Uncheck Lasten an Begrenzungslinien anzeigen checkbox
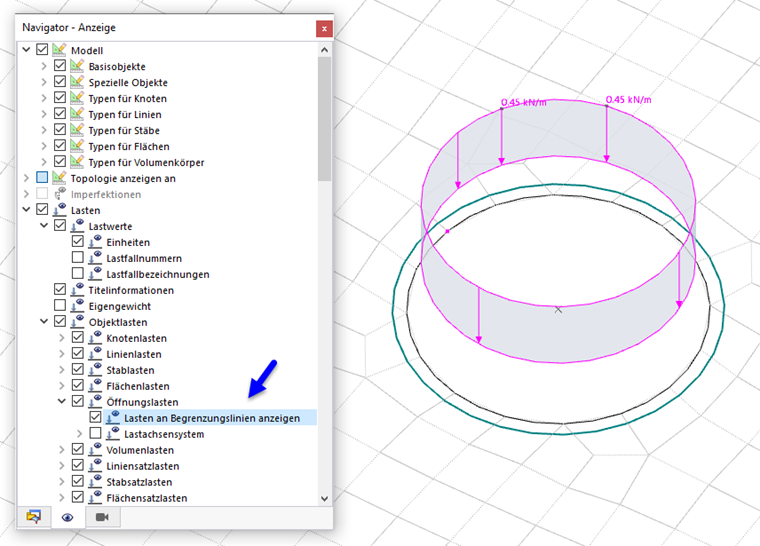Image resolution: width=760 pixels, height=546 pixels. (95, 417)
